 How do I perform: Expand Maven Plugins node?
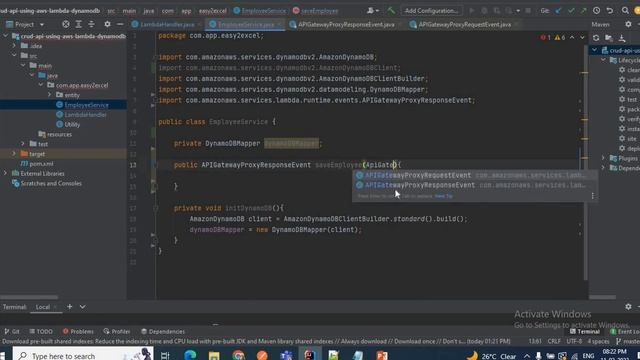click(603, 158)
